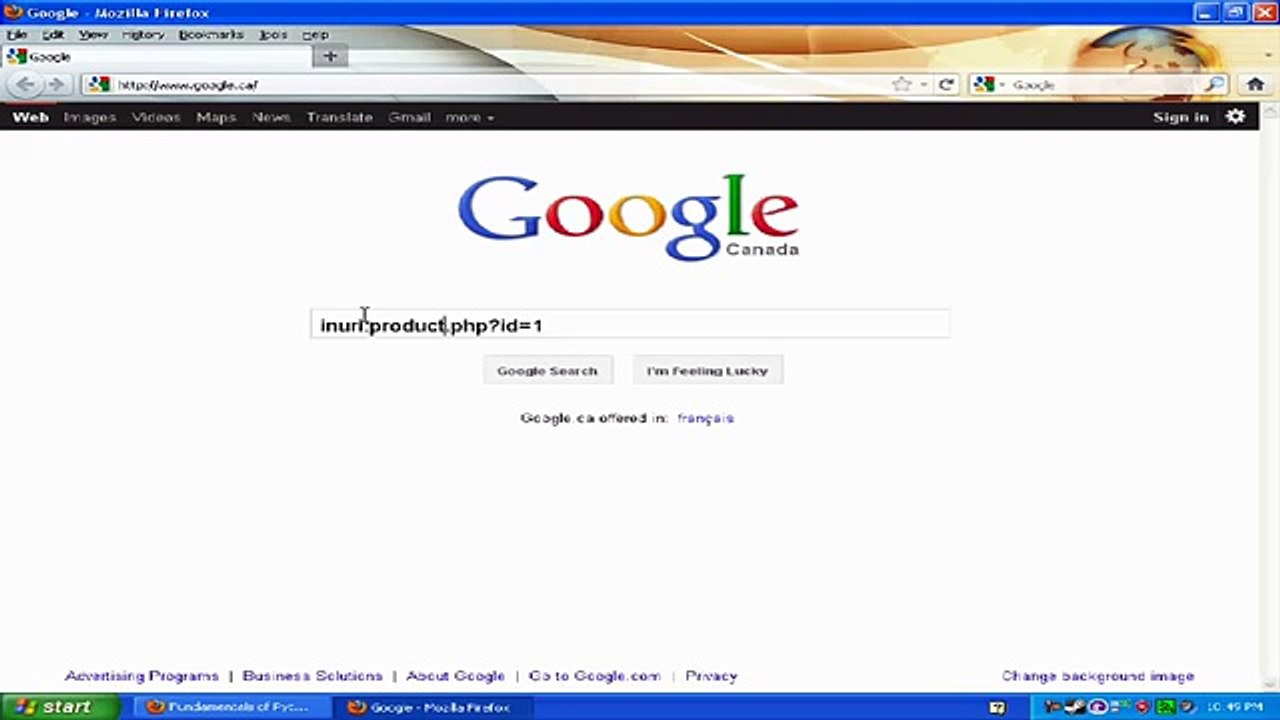Open the Bookmarks menu
The image size is (1280, 720).
[x=211, y=34]
